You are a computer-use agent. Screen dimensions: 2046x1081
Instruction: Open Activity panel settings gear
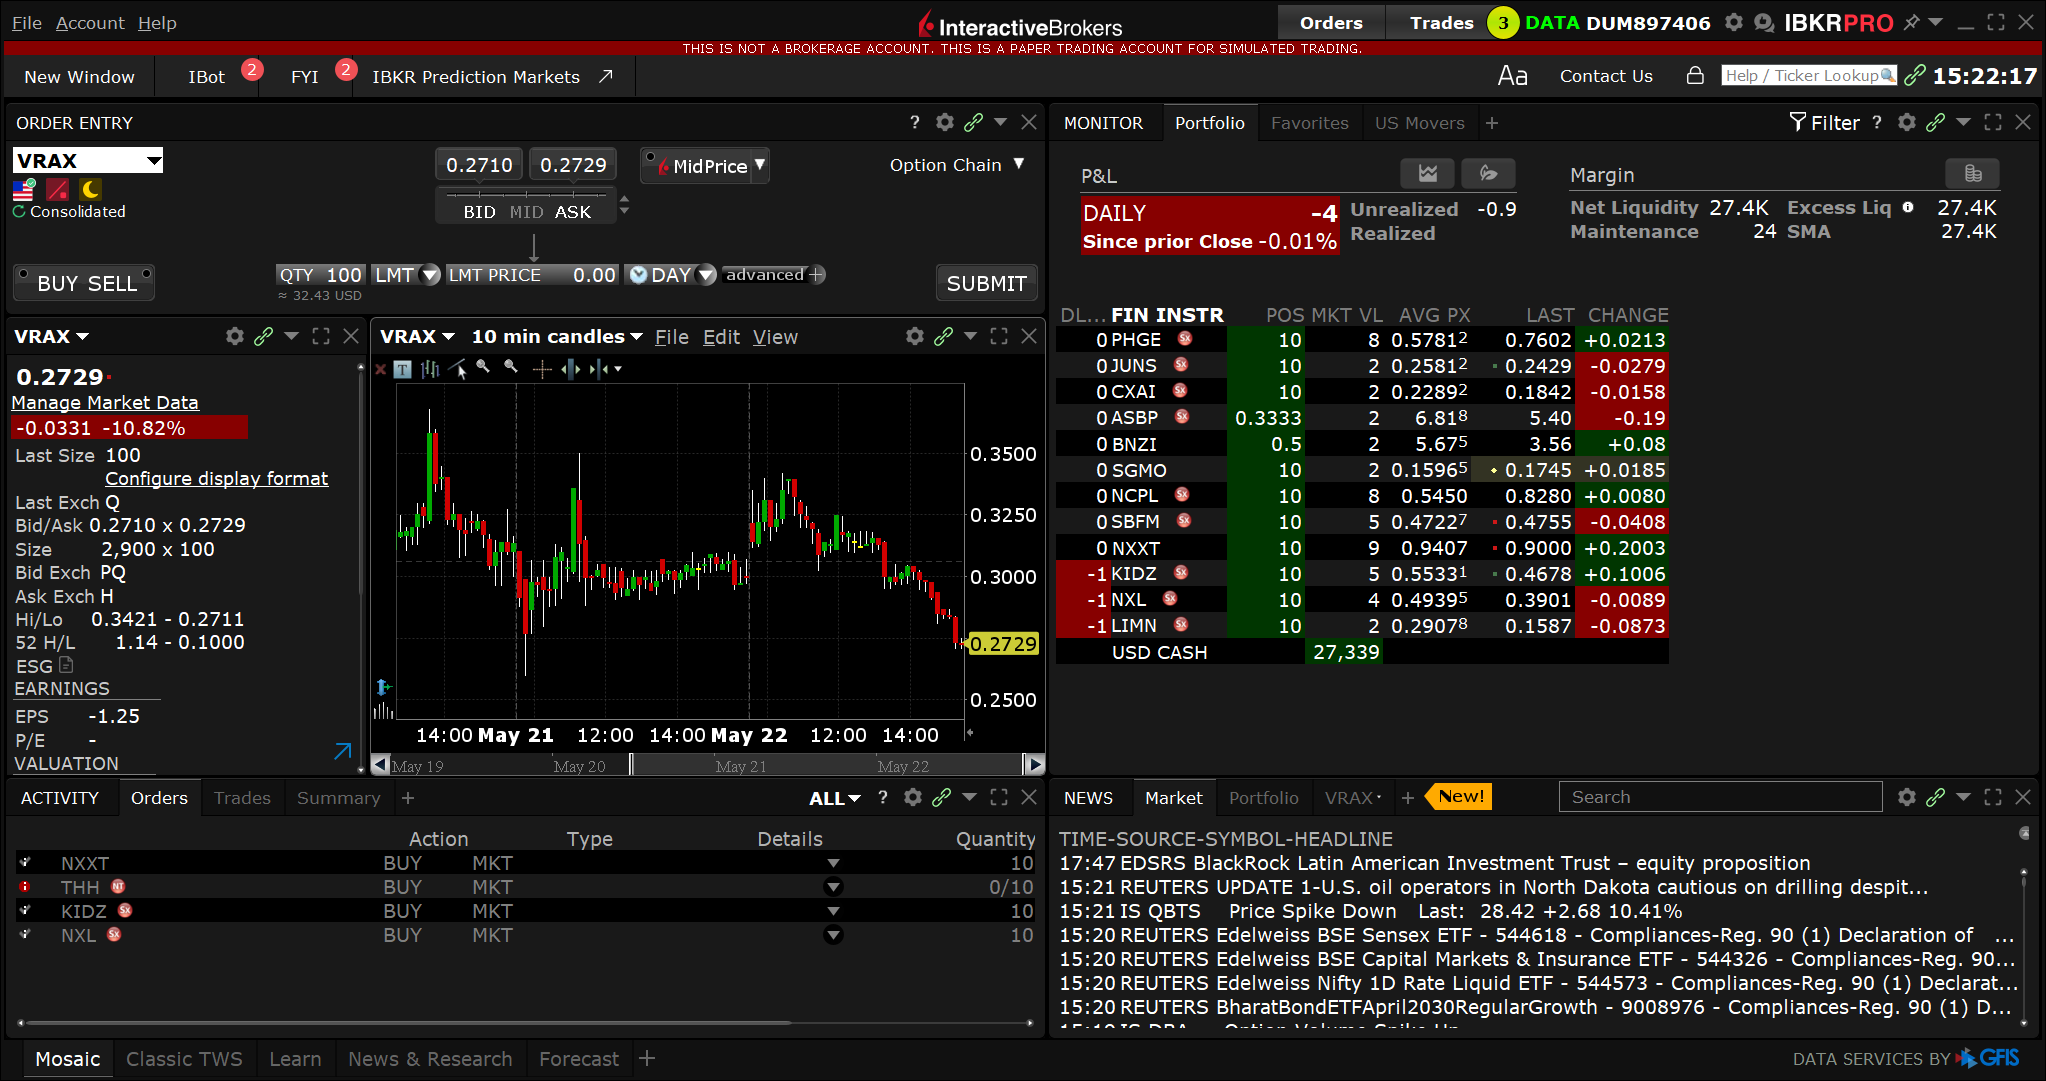coord(912,797)
